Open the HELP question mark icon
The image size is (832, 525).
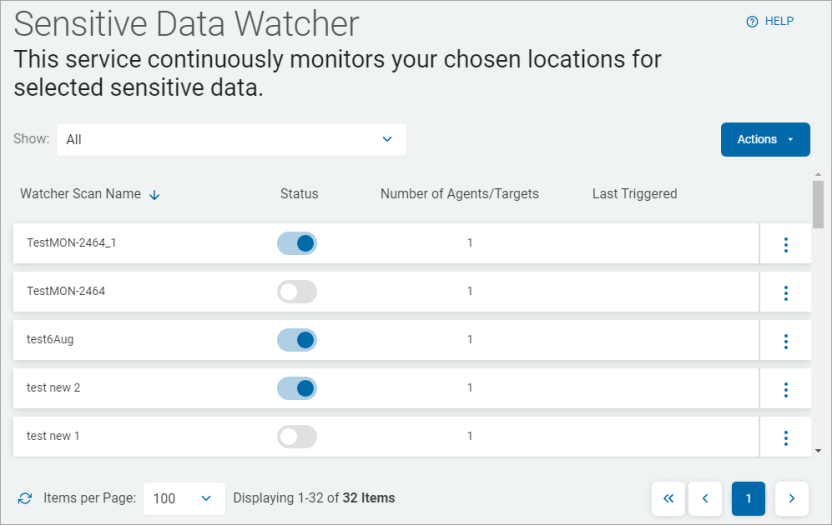coord(752,22)
